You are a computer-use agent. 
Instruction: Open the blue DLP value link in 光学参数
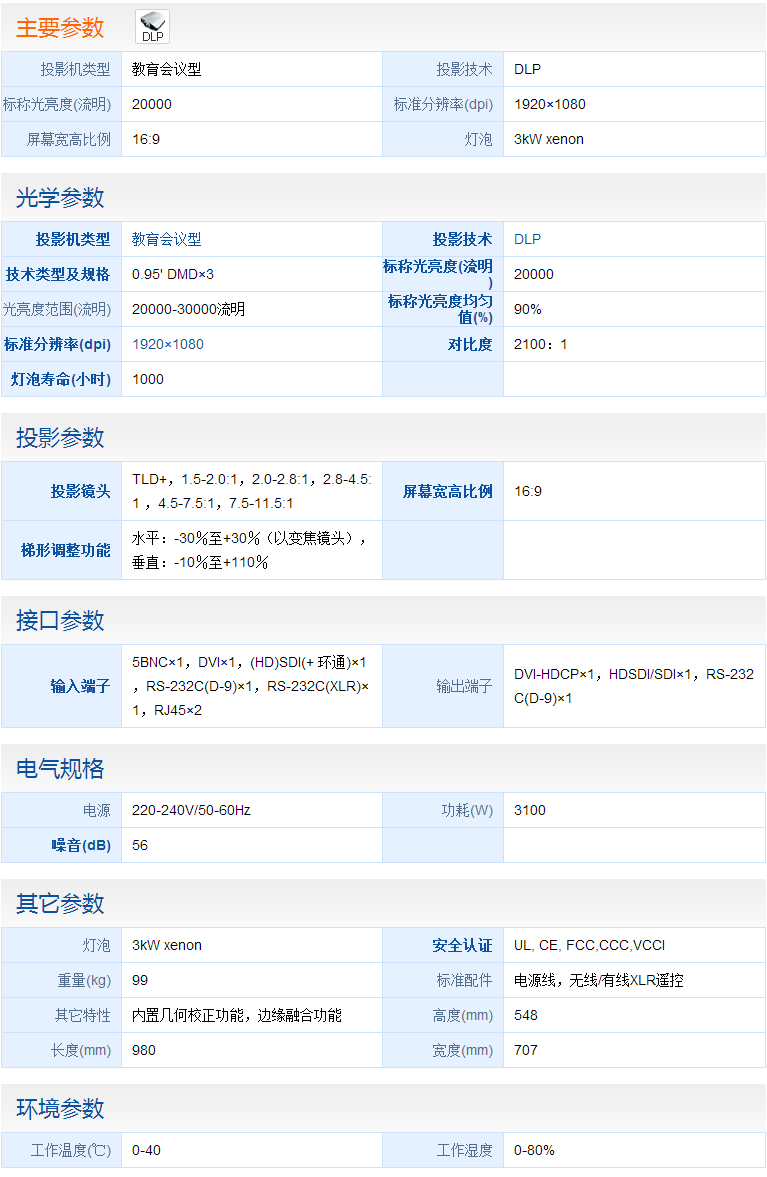pyautogui.click(x=527, y=239)
